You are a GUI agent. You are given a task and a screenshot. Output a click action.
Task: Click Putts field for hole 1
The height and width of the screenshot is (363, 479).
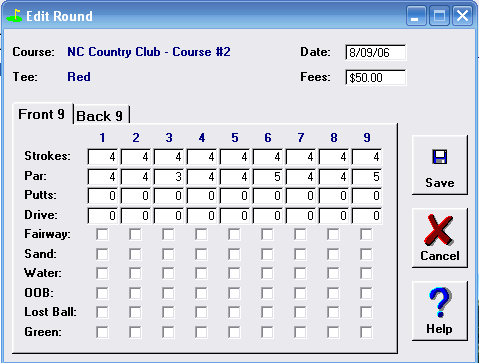point(103,196)
